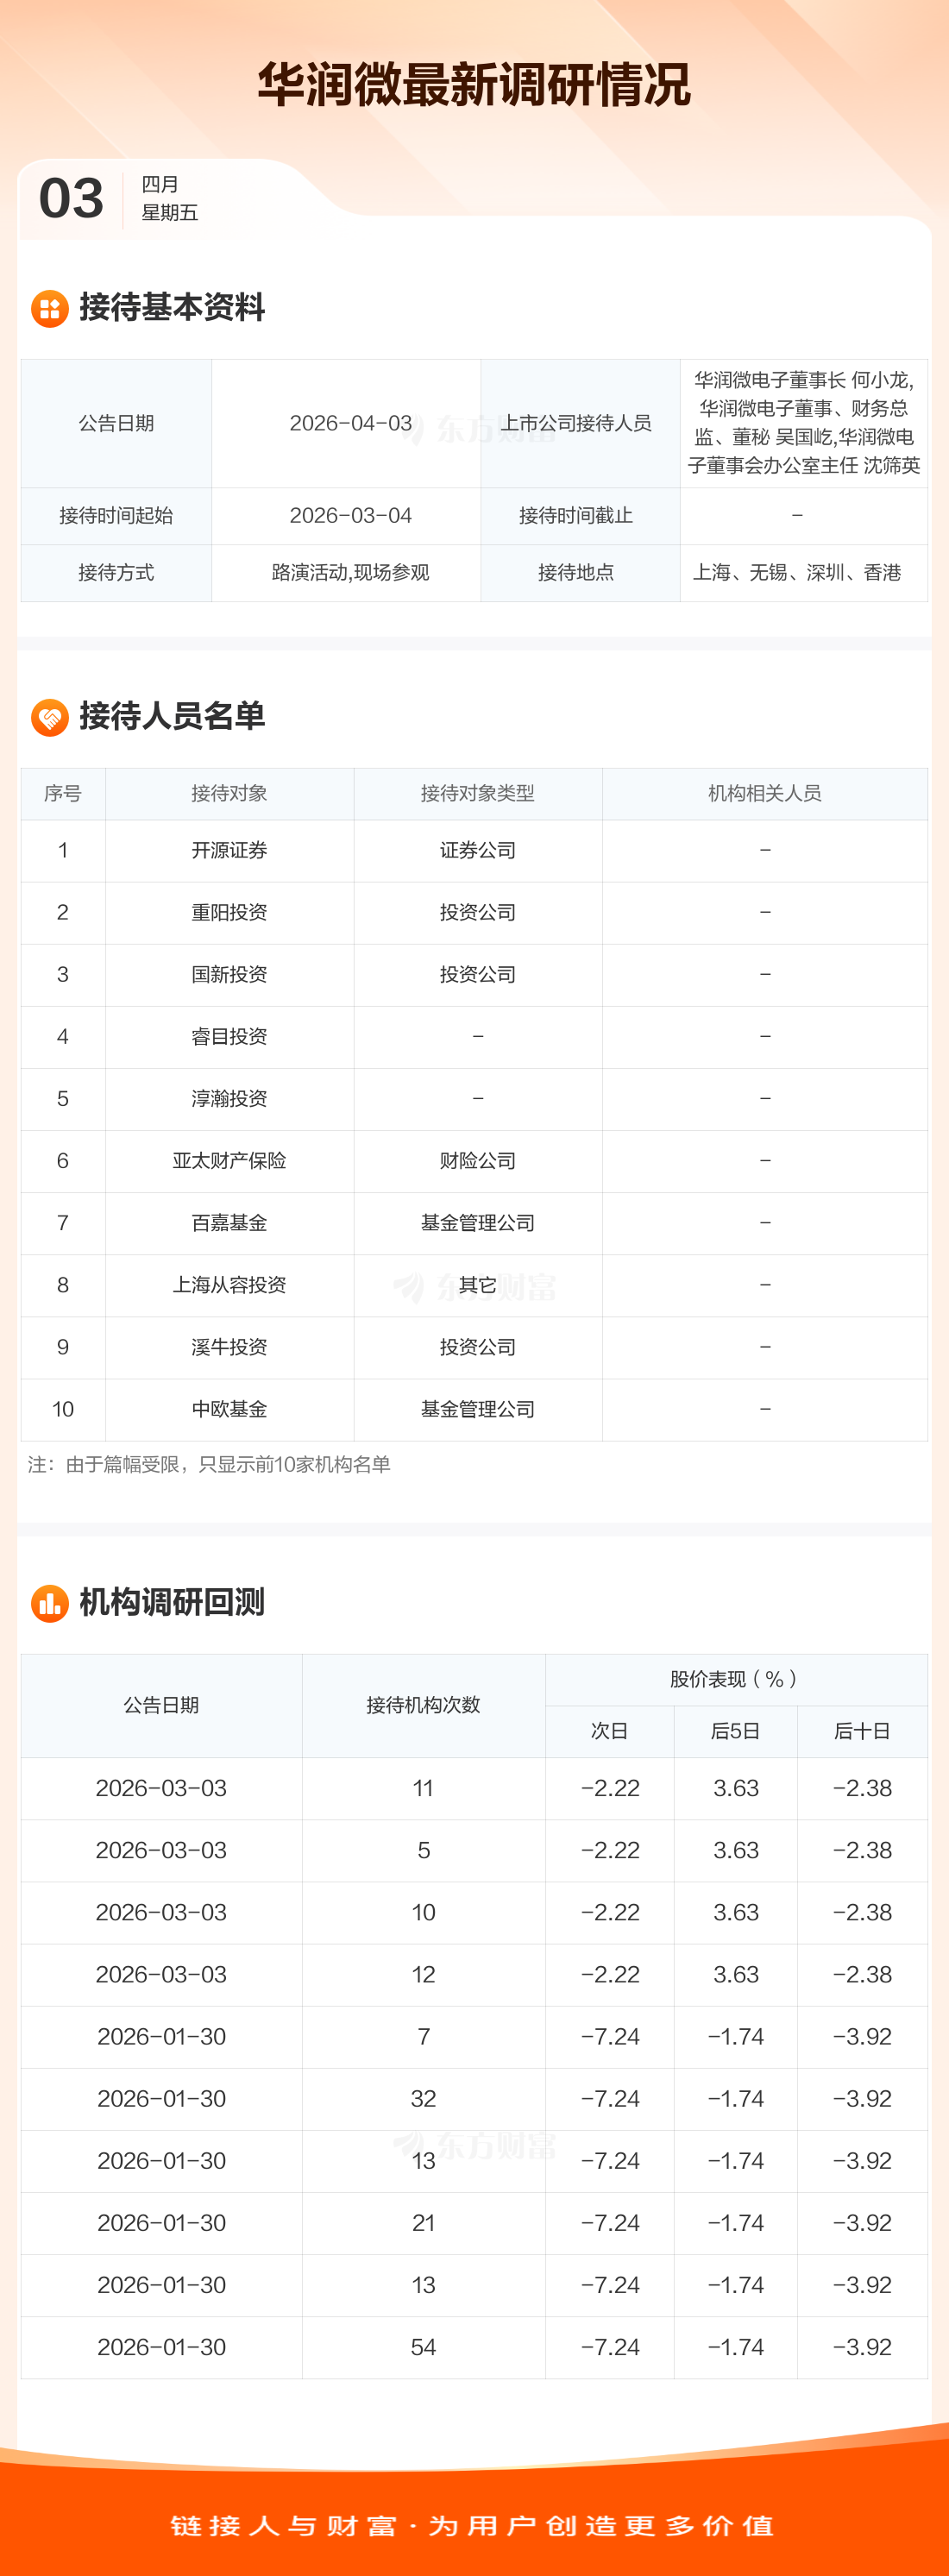Click the 上海、无锡、深圳、香港 location cell
The image size is (949, 2576).
[x=797, y=573]
